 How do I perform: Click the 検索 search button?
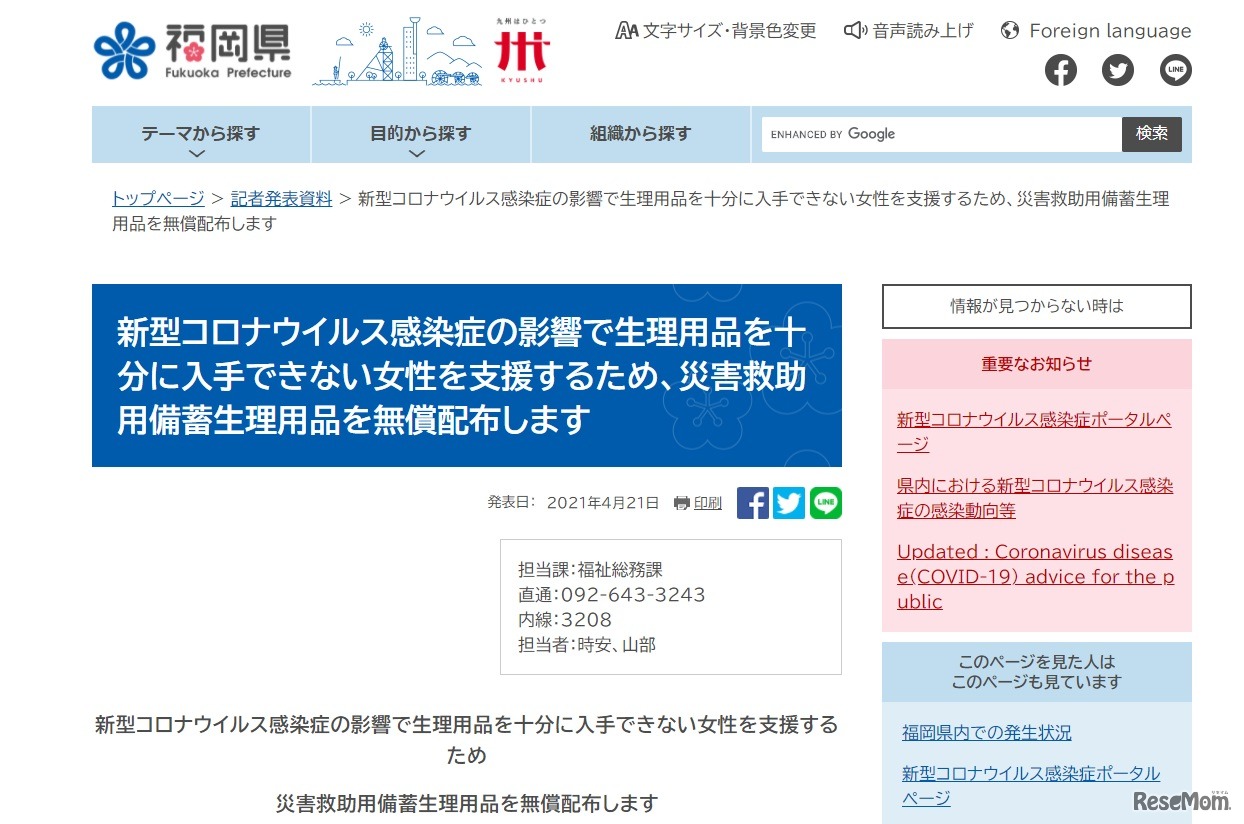click(x=1152, y=134)
